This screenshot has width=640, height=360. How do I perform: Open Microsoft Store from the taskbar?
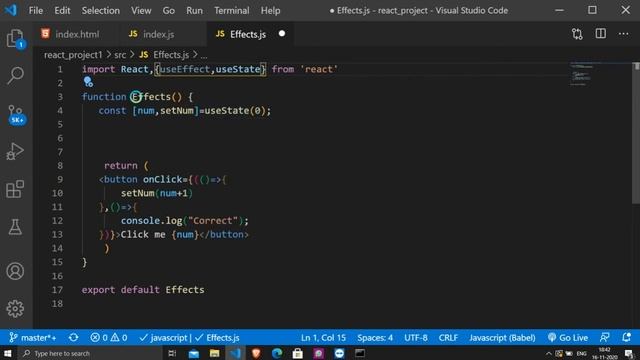[298, 353]
